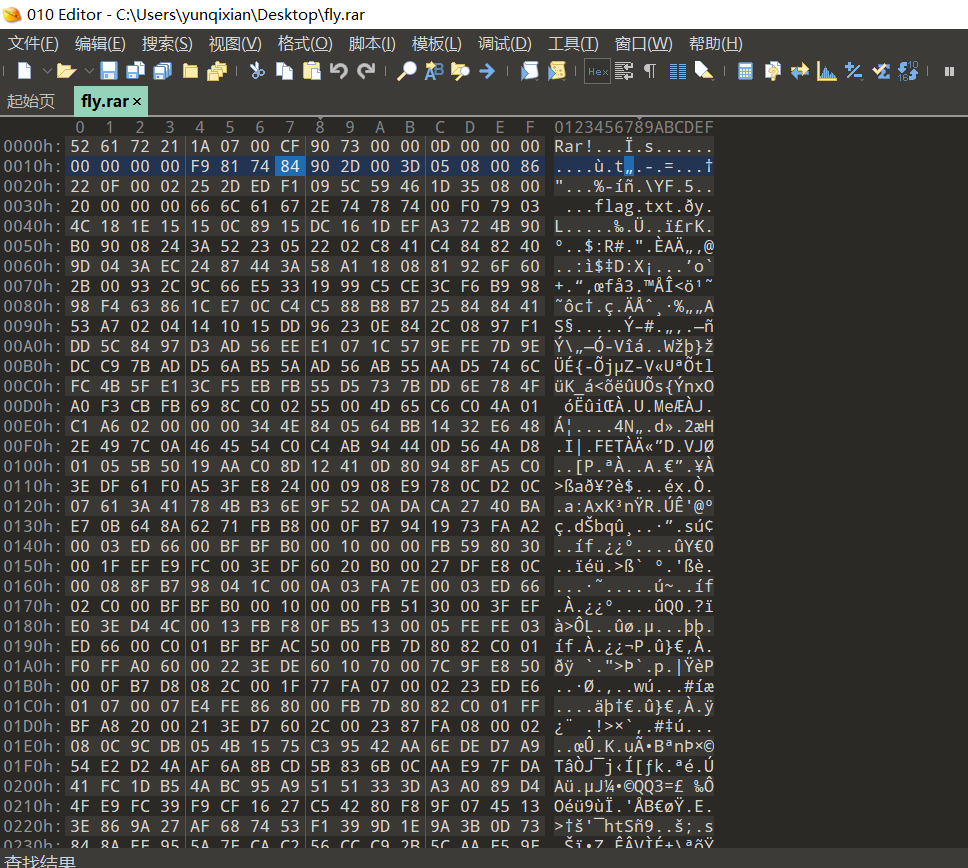
Task: Expand the Open File dropdown arrow
Action: point(89,72)
